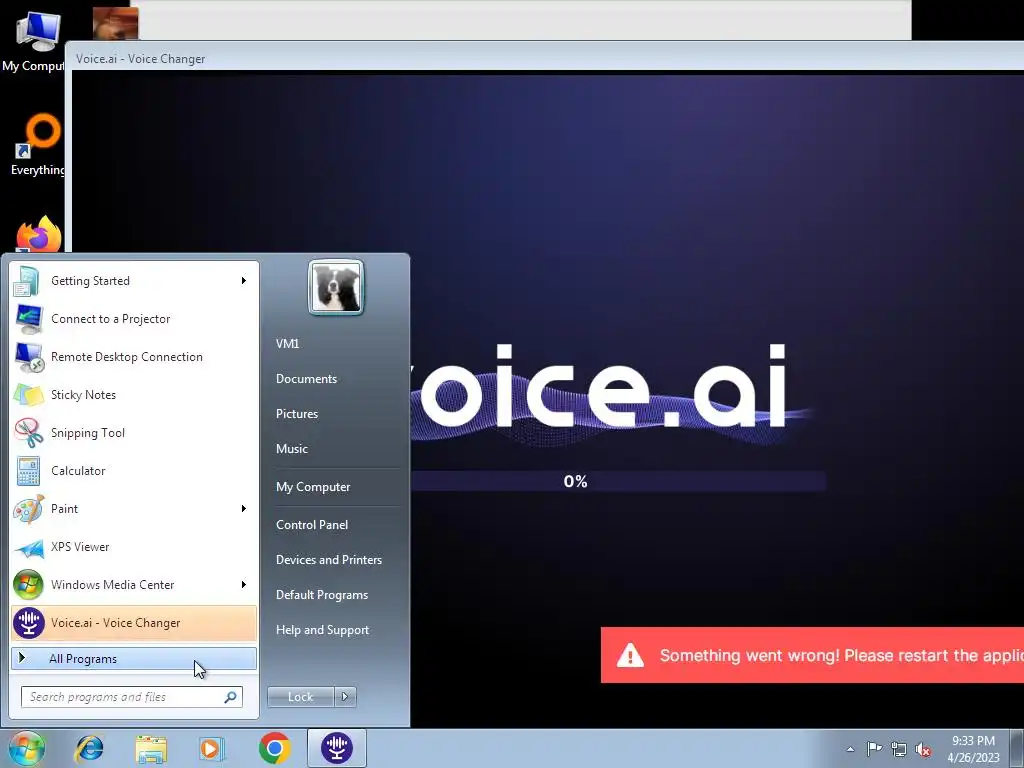This screenshot has height=768, width=1024.
Task: Show hidden tray icons arrow
Action: [x=850, y=749]
